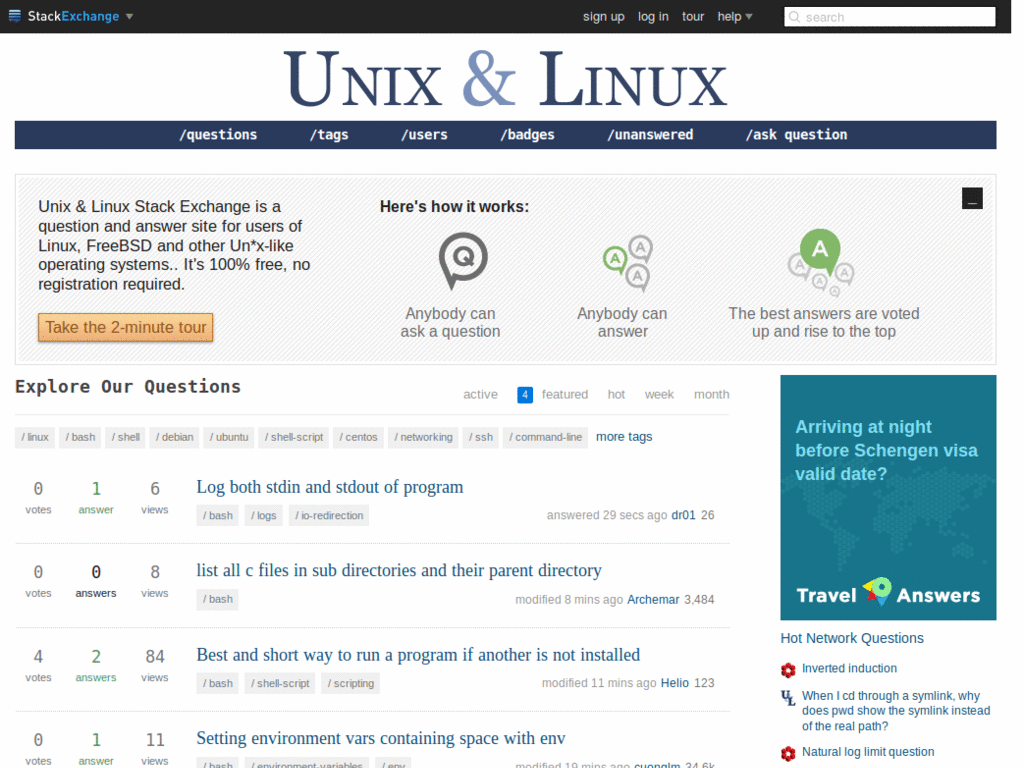Click the Anybody can answer bubbles icon
The height and width of the screenshot is (768, 1024).
click(x=628, y=263)
